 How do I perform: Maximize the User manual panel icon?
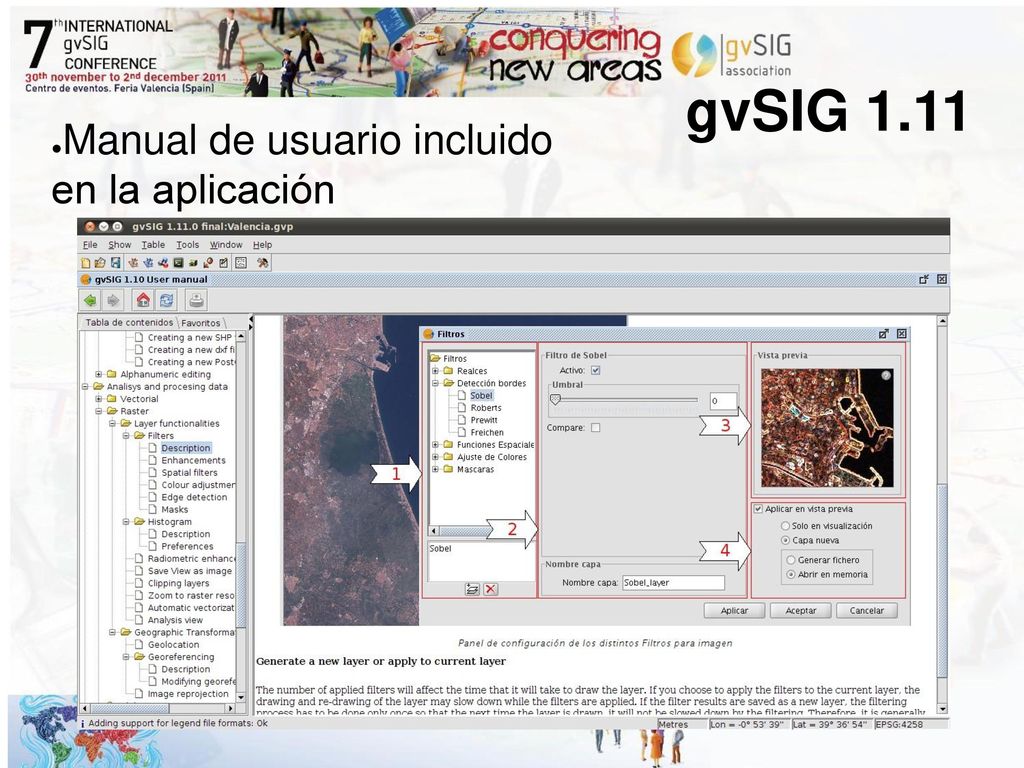pos(923,280)
